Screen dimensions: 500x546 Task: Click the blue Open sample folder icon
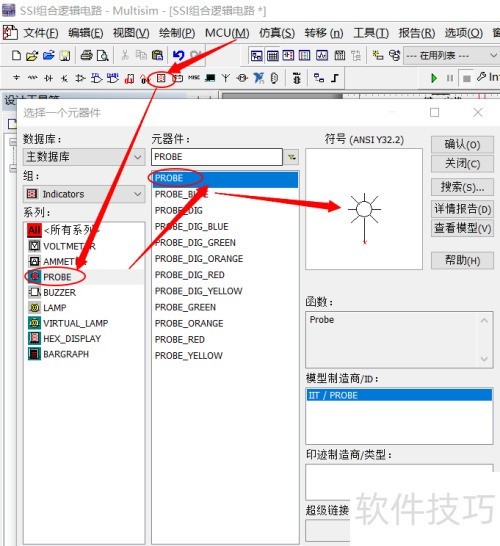[49, 55]
